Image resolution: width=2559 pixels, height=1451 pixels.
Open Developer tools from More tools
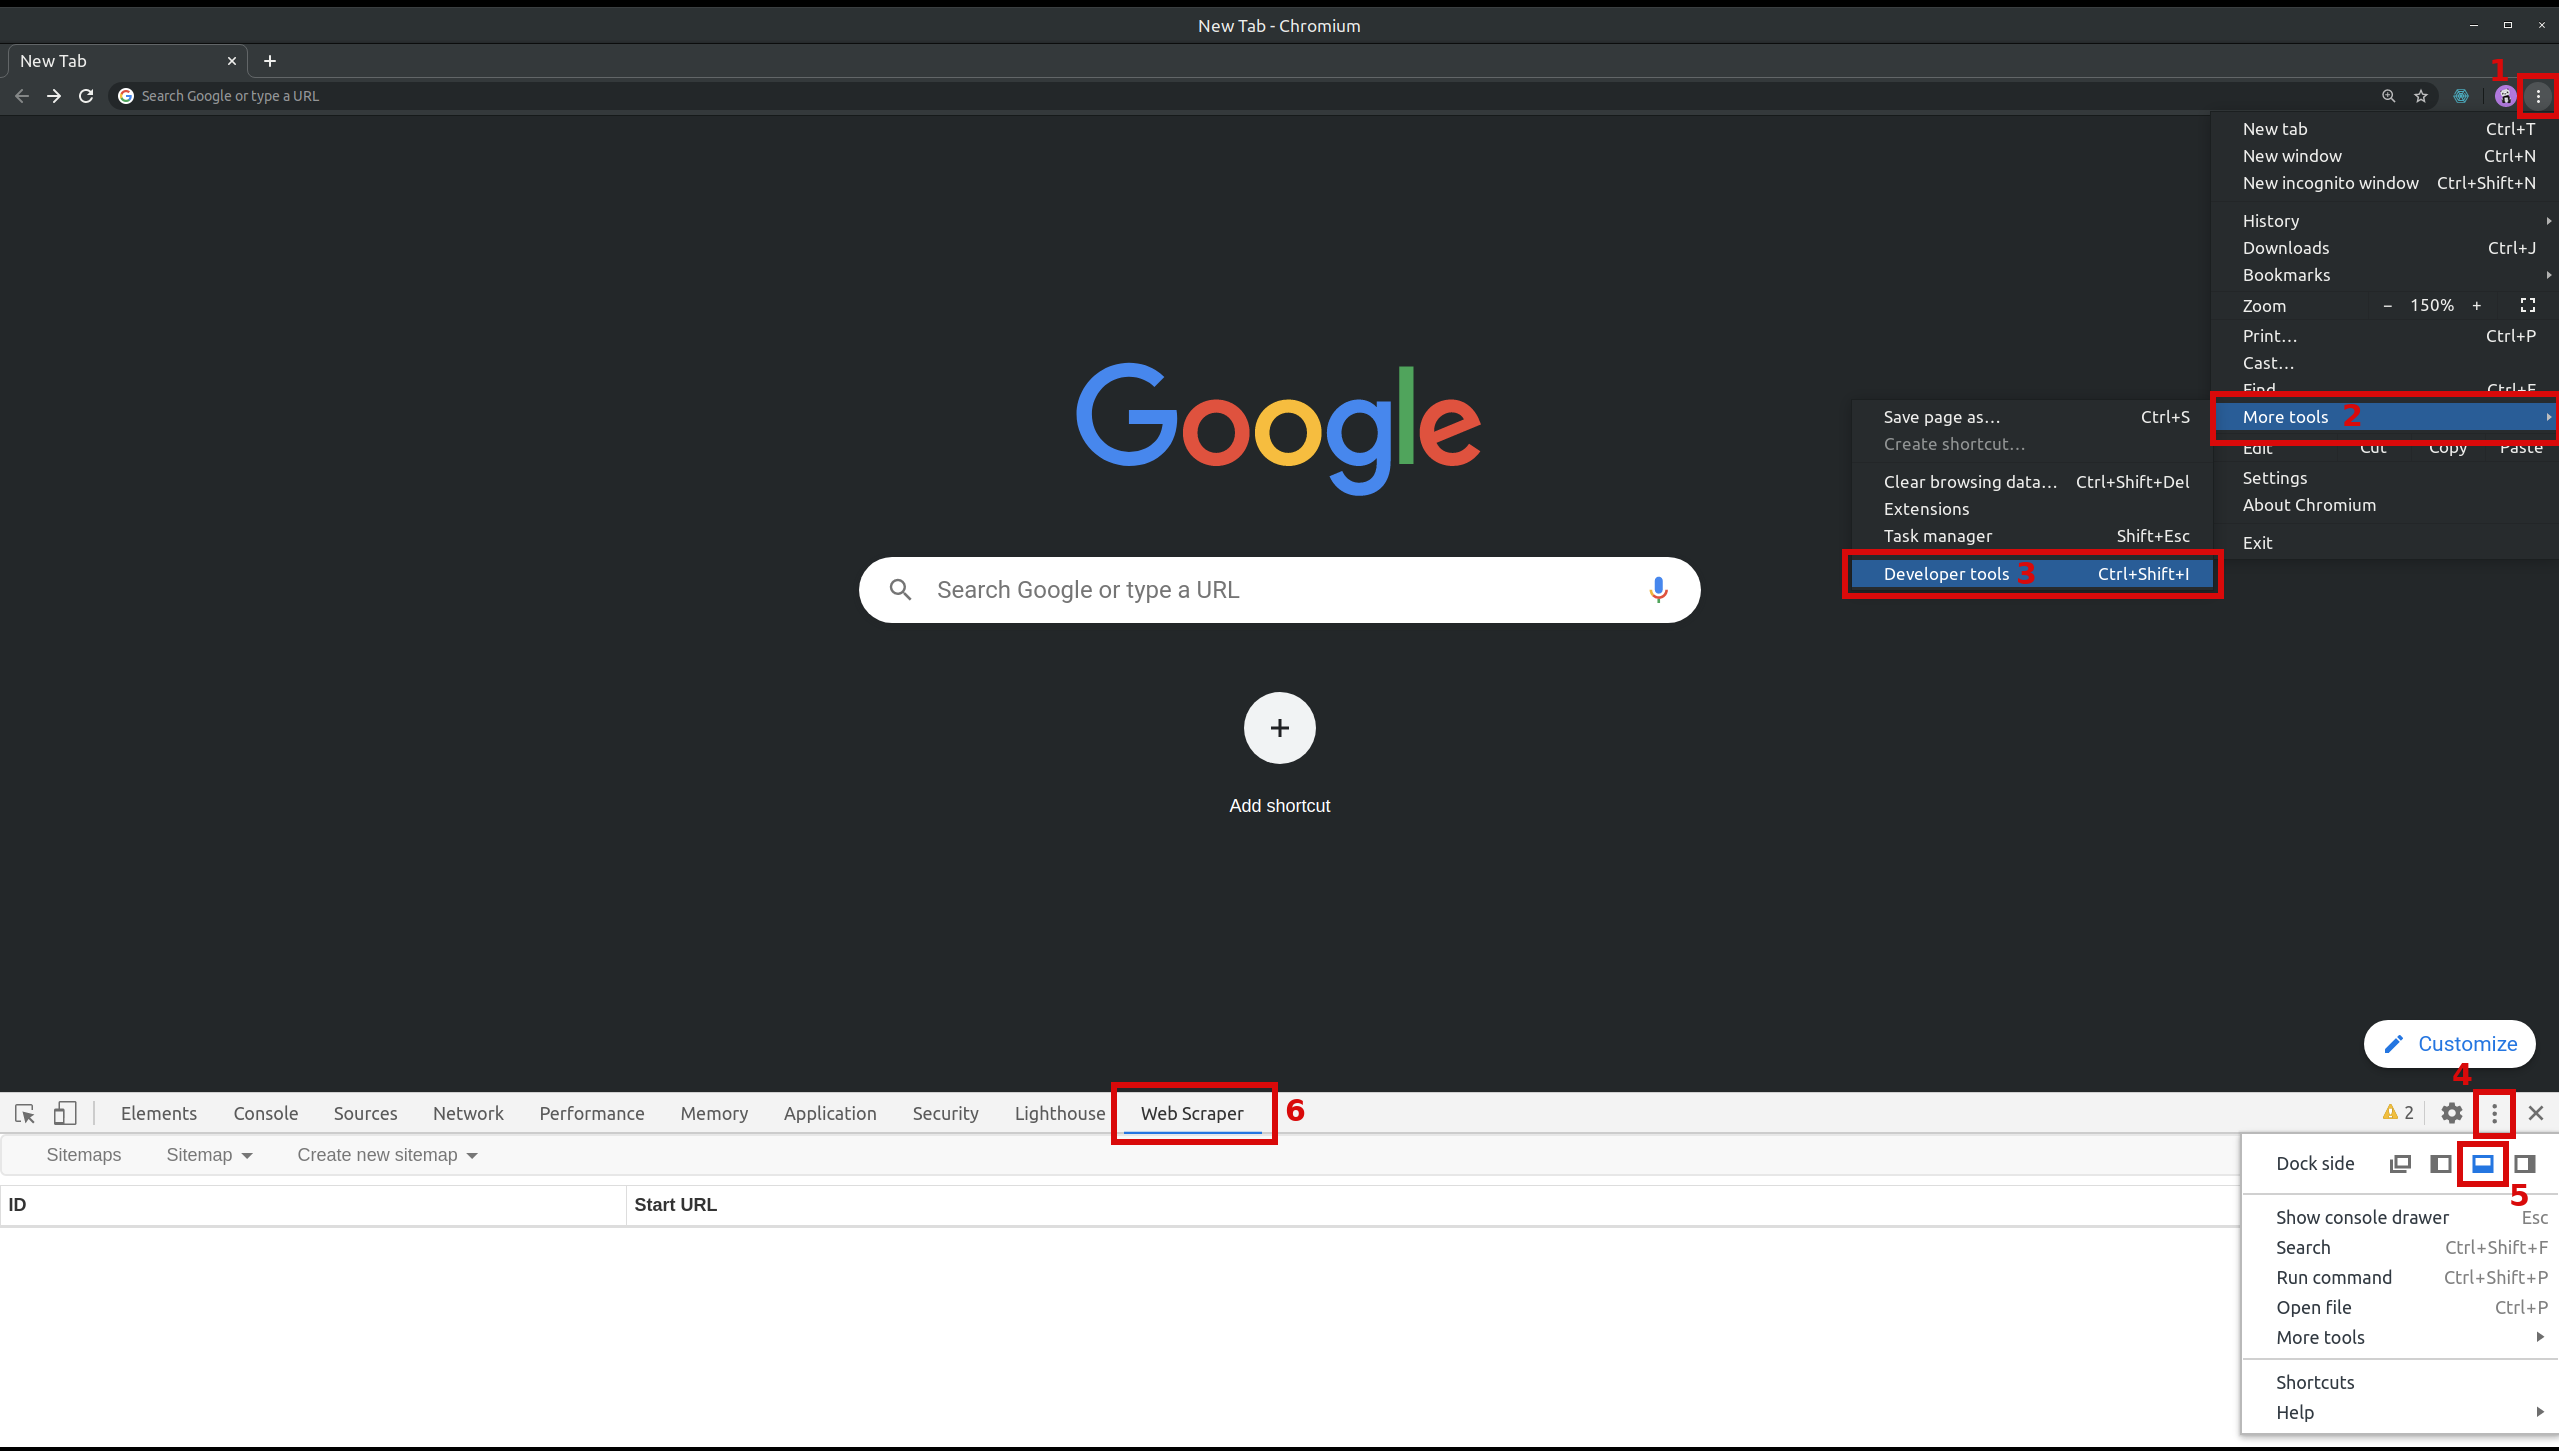(1946, 573)
